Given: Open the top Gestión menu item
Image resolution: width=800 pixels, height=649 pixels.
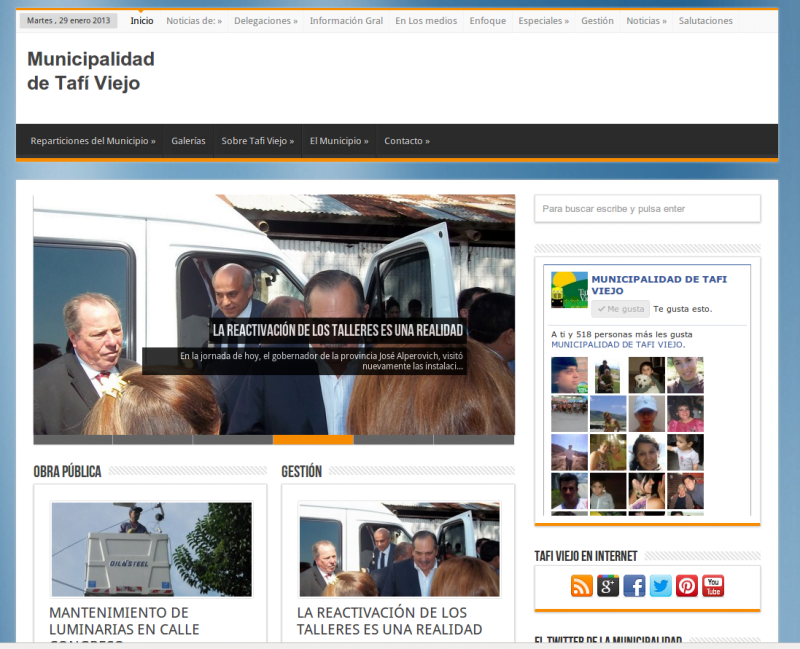Looking at the screenshot, I should point(597,21).
